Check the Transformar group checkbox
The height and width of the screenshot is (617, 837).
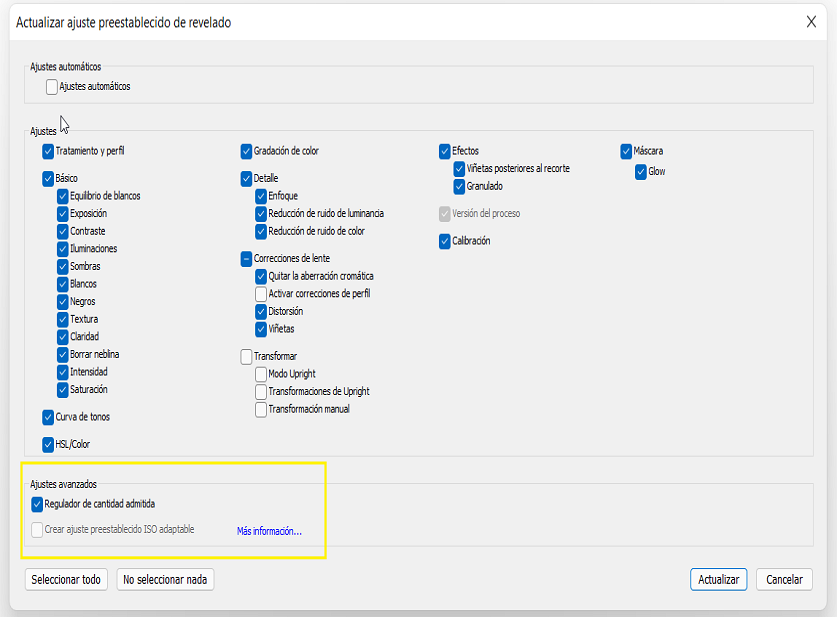point(246,356)
